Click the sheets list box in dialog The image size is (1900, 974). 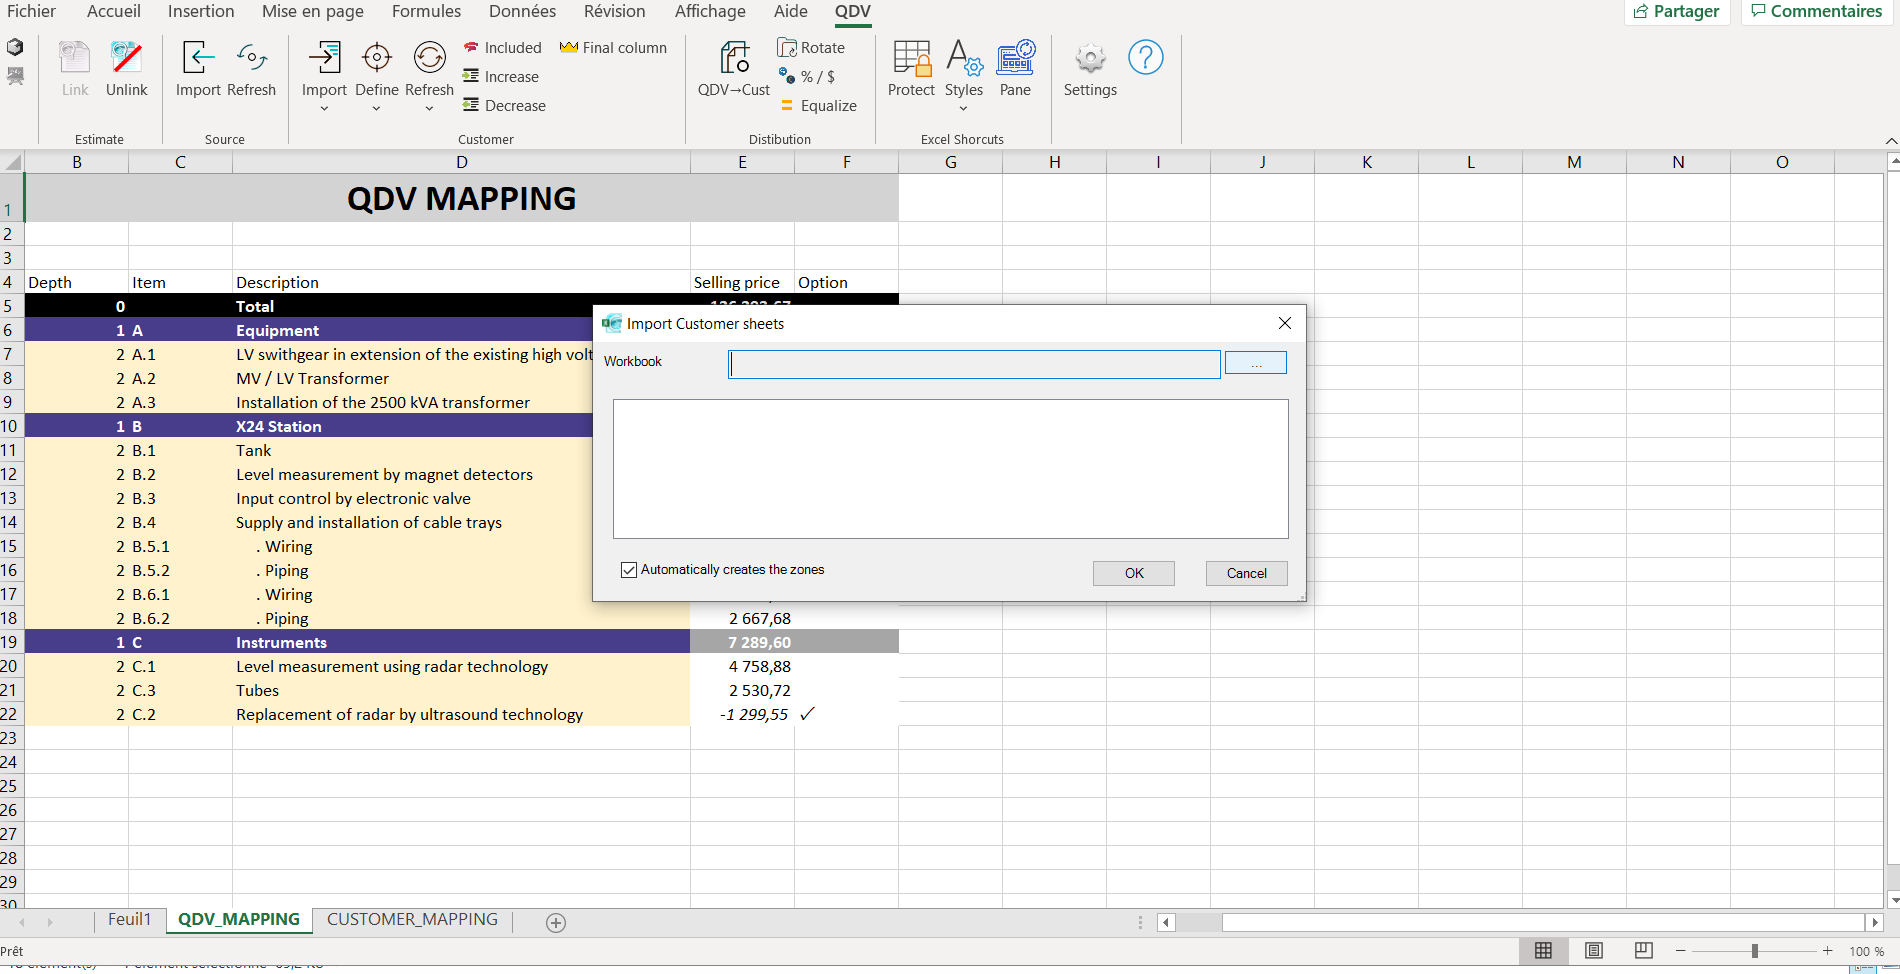[x=950, y=469]
